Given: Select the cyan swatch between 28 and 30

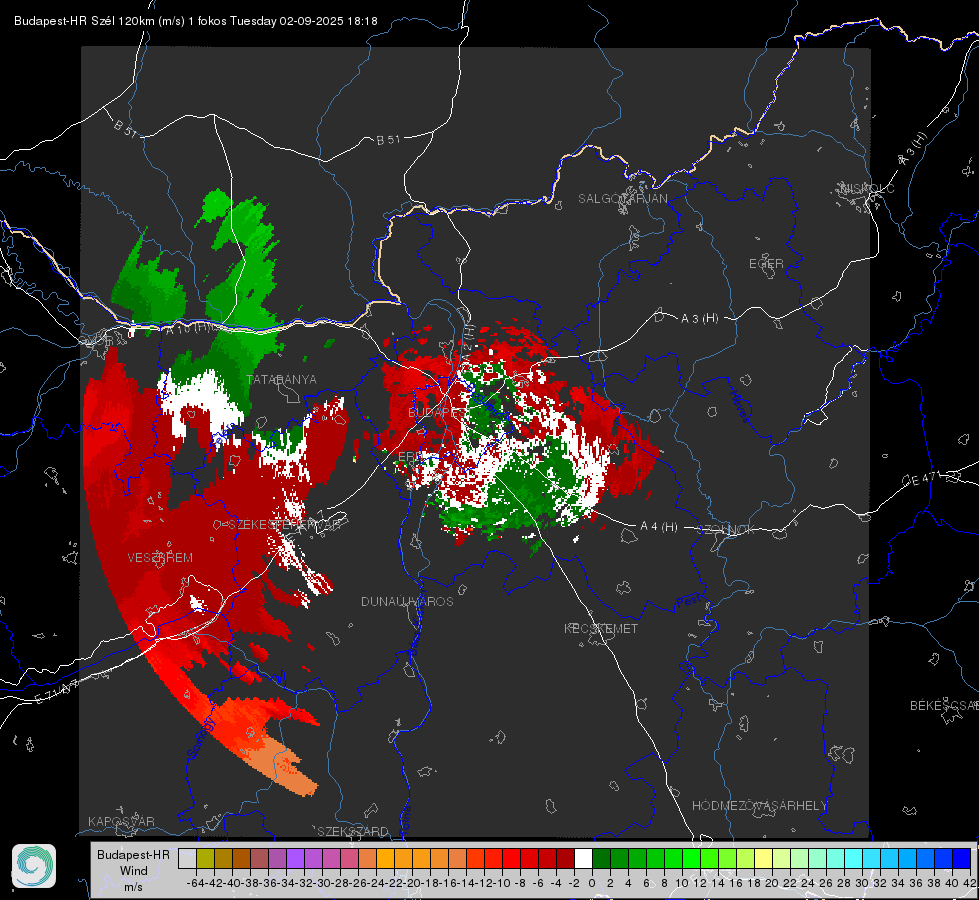Looking at the screenshot, I should tap(853, 858).
